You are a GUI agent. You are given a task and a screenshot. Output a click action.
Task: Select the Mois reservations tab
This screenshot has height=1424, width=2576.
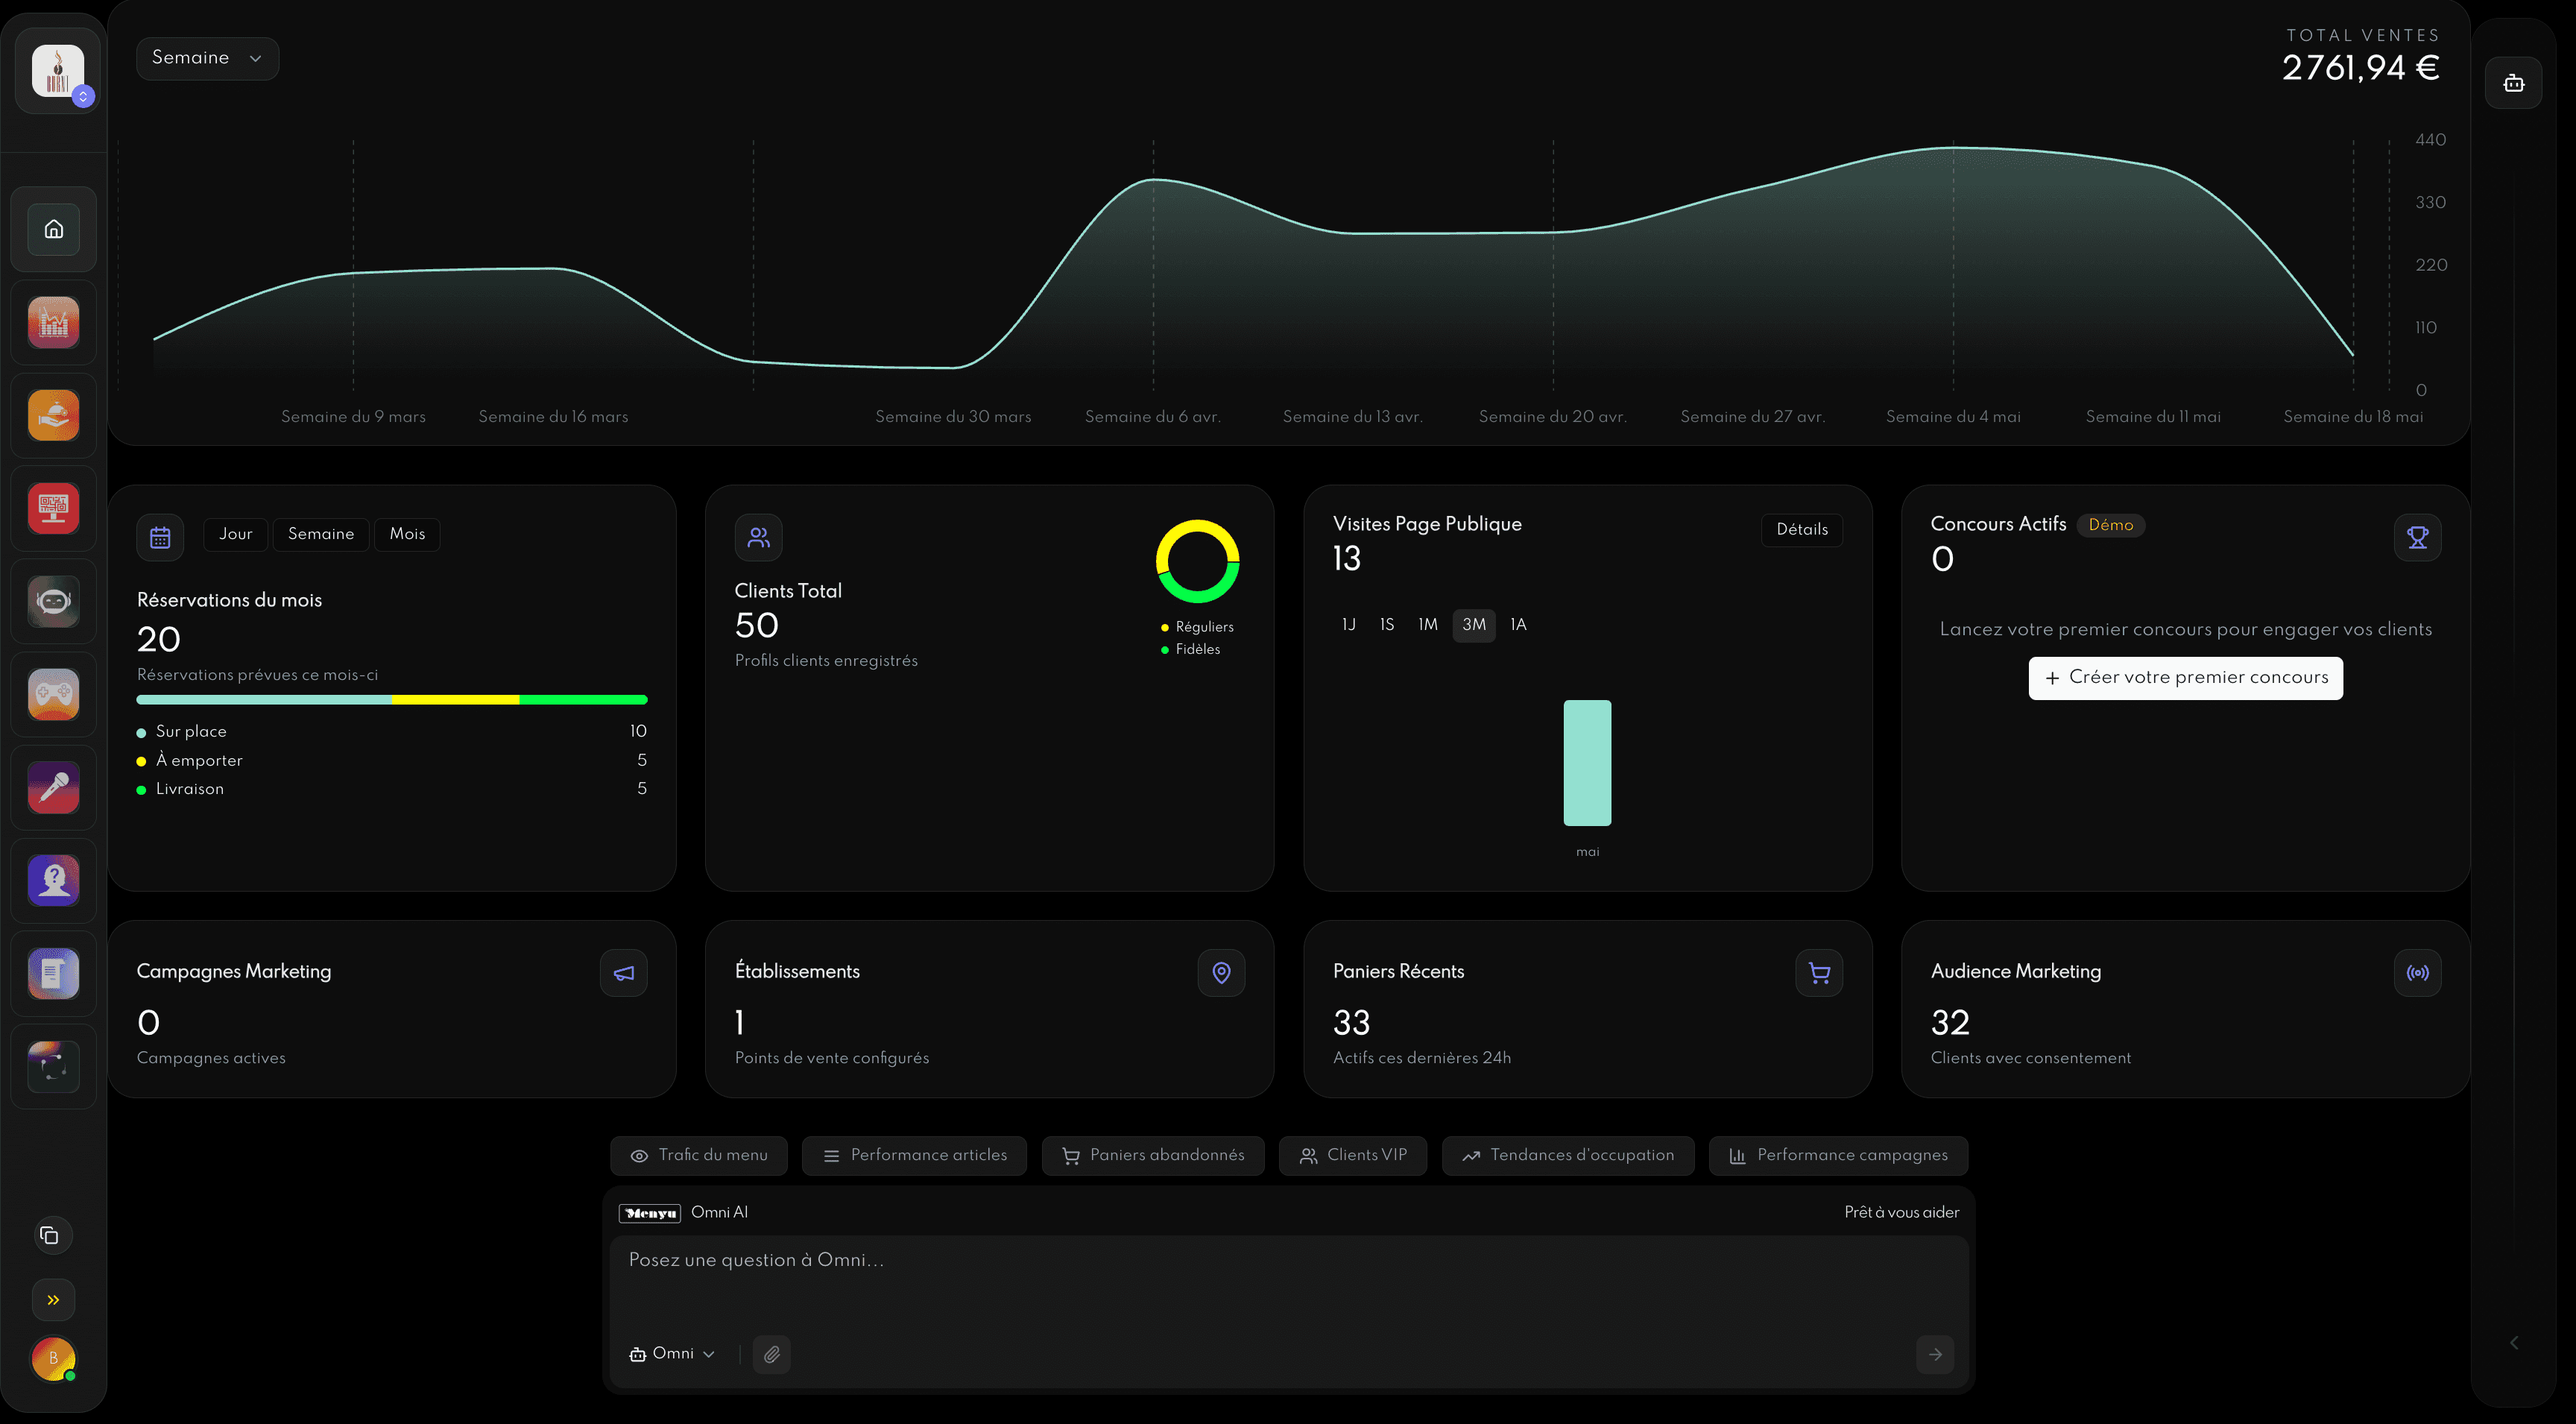407,534
